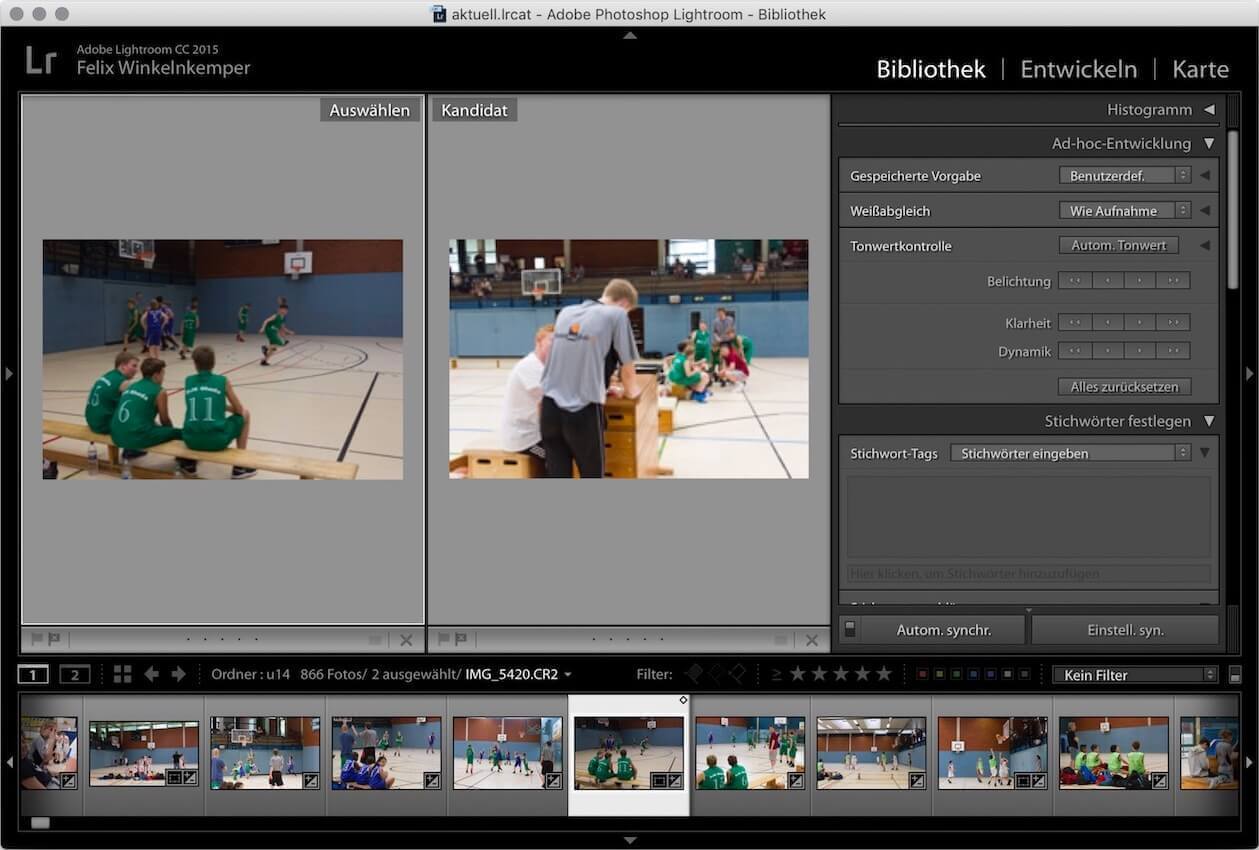Click the red color label filter swatch

tap(923, 675)
